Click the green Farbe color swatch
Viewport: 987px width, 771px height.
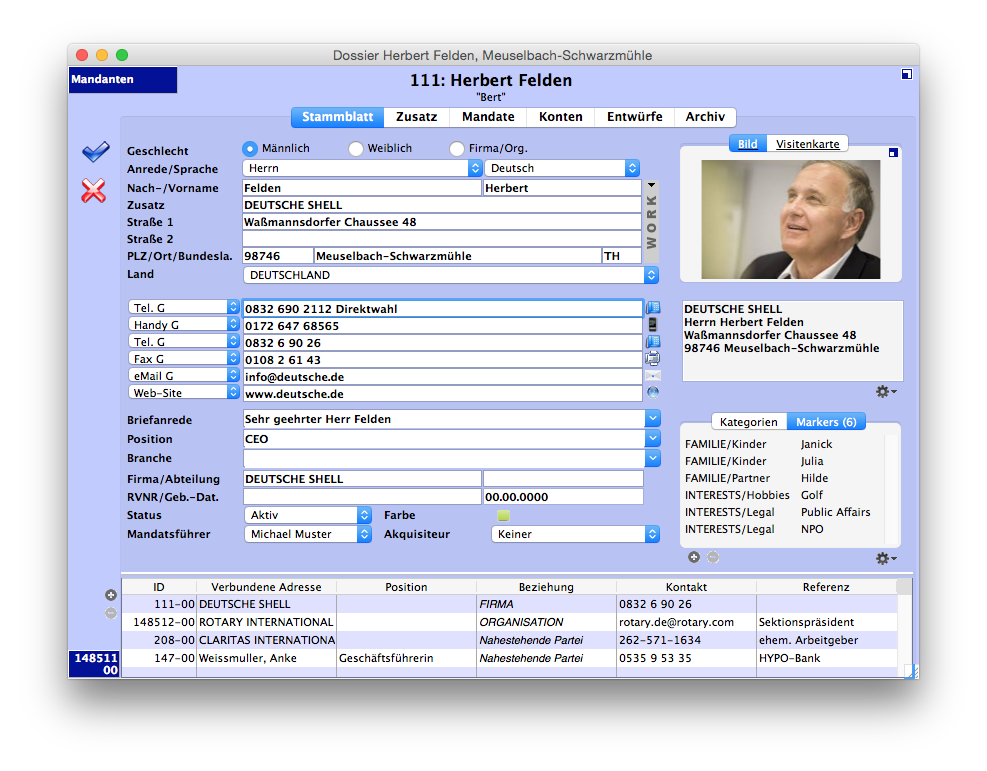click(x=503, y=515)
